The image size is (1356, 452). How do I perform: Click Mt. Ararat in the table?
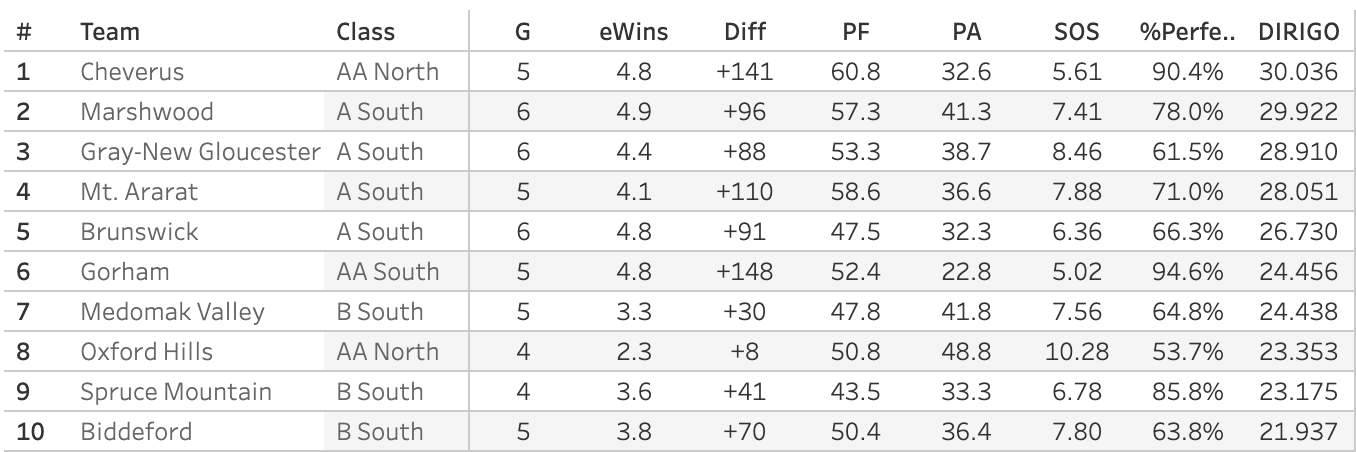(139, 192)
